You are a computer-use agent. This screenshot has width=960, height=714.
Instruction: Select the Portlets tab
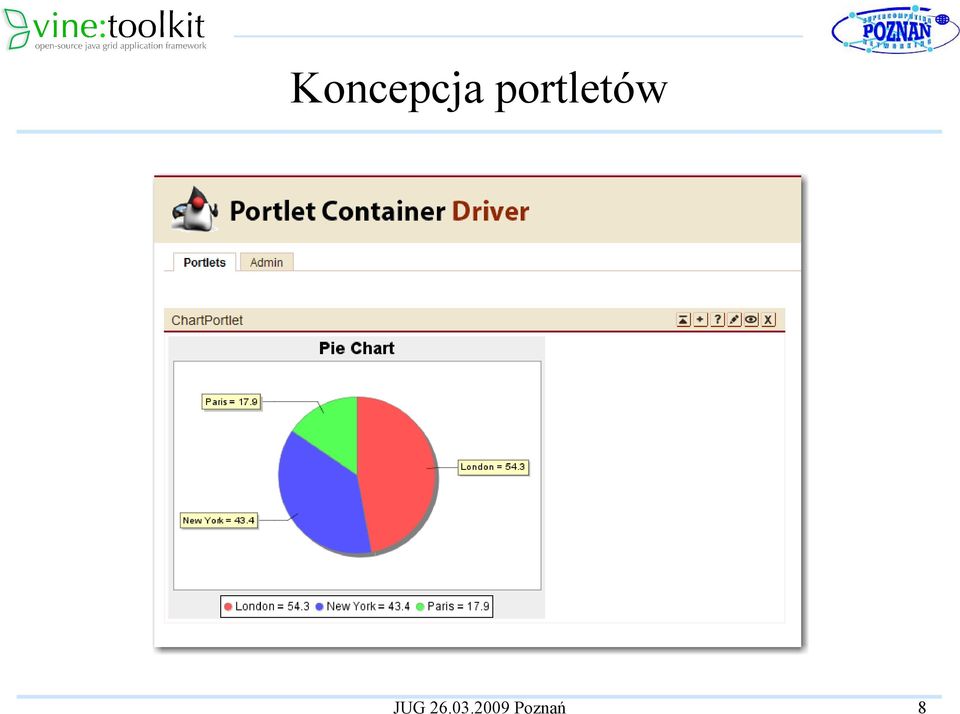point(204,262)
